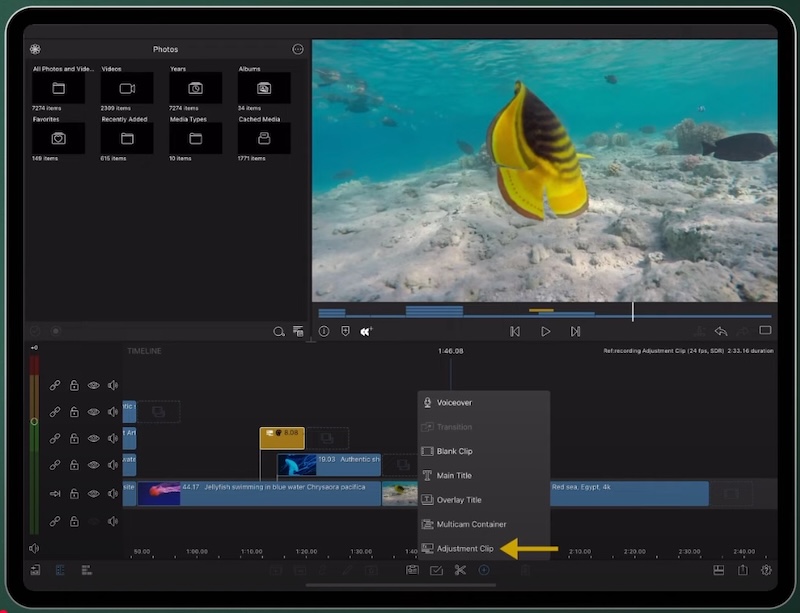Image resolution: width=800 pixels, height=613 pixels.
Task: Jump to previous edit point
Action: point(515,331)
